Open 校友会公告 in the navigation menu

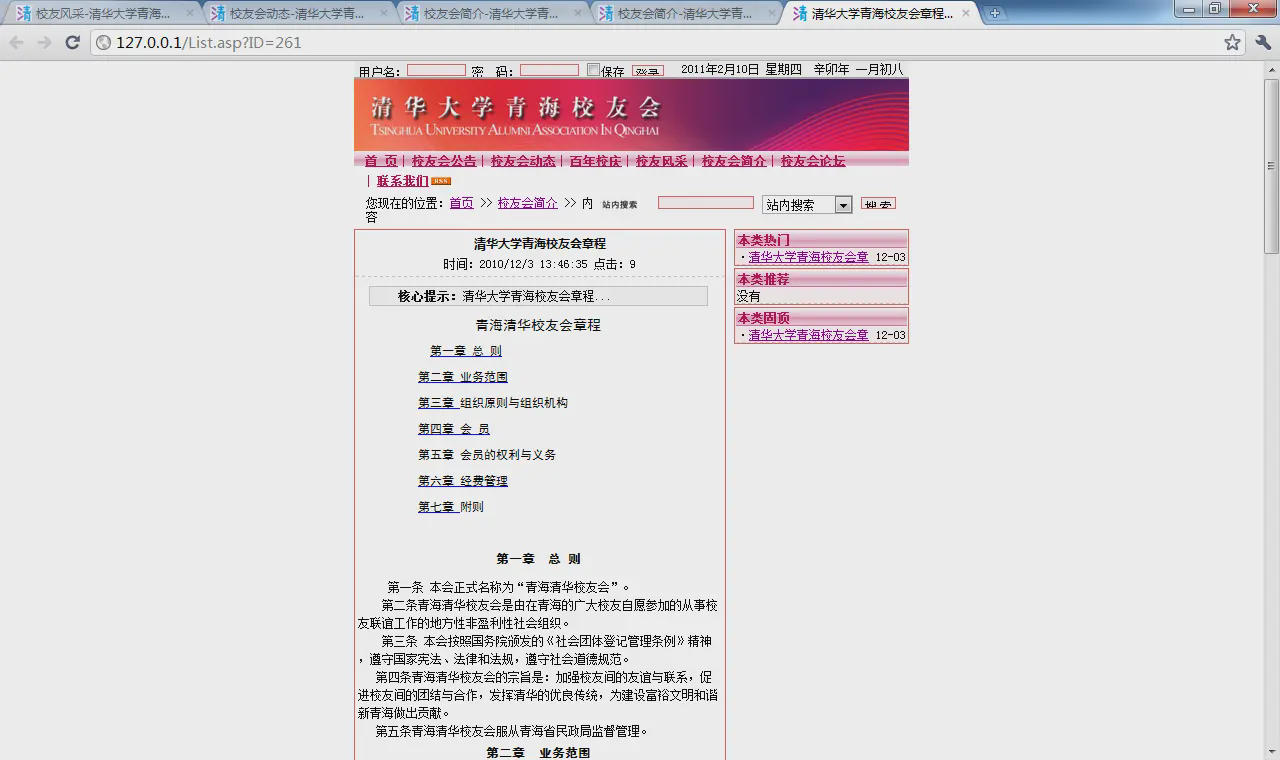tap(444, 161)
